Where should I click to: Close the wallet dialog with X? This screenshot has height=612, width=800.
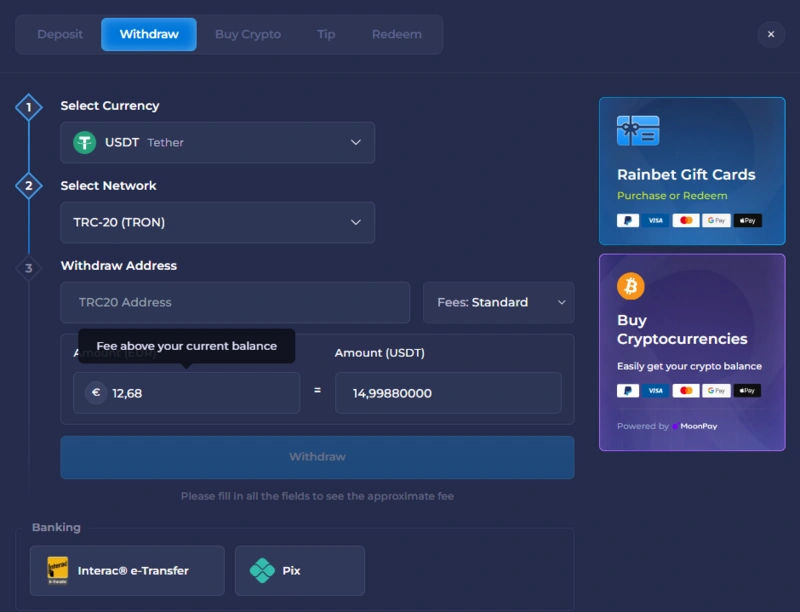[x=770, y=34]
